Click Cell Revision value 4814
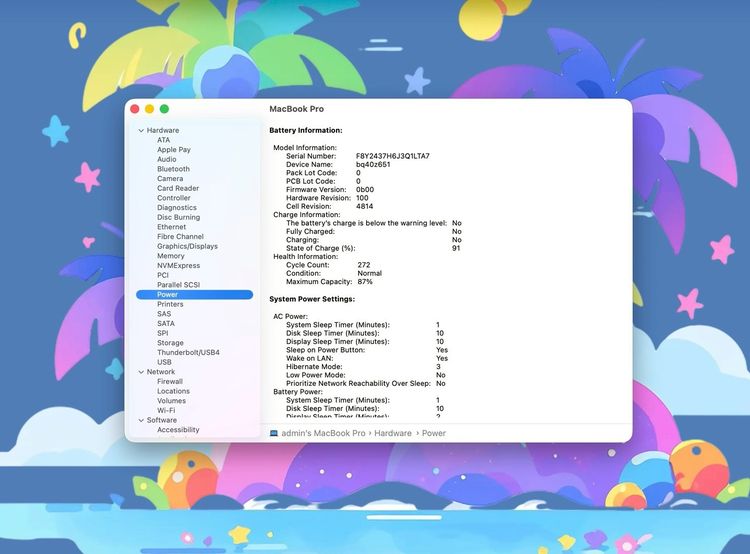 [364, 206]
